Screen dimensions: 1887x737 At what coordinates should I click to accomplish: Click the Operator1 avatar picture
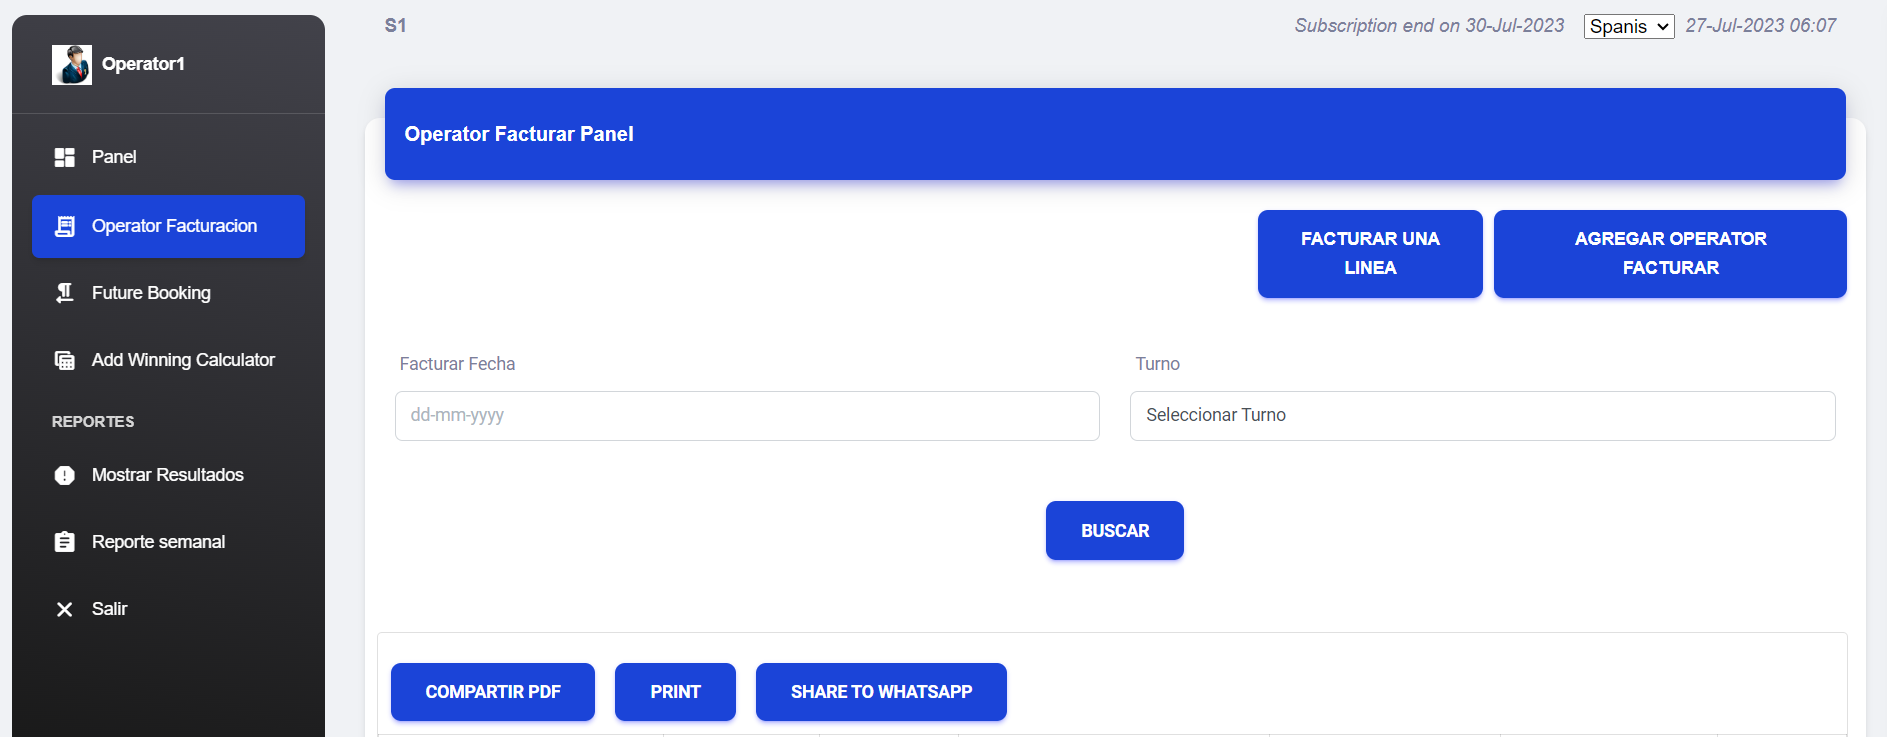(x=72, y=65)
